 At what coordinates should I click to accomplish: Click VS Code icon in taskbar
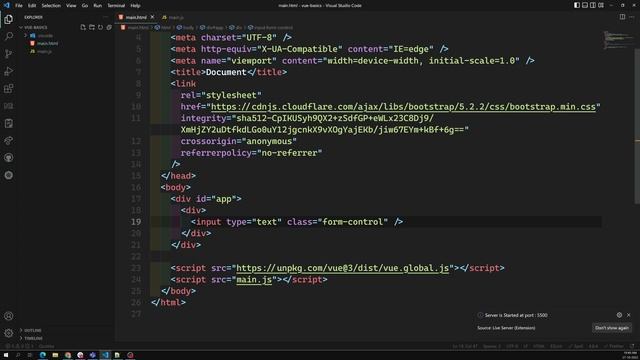(105, 355)
